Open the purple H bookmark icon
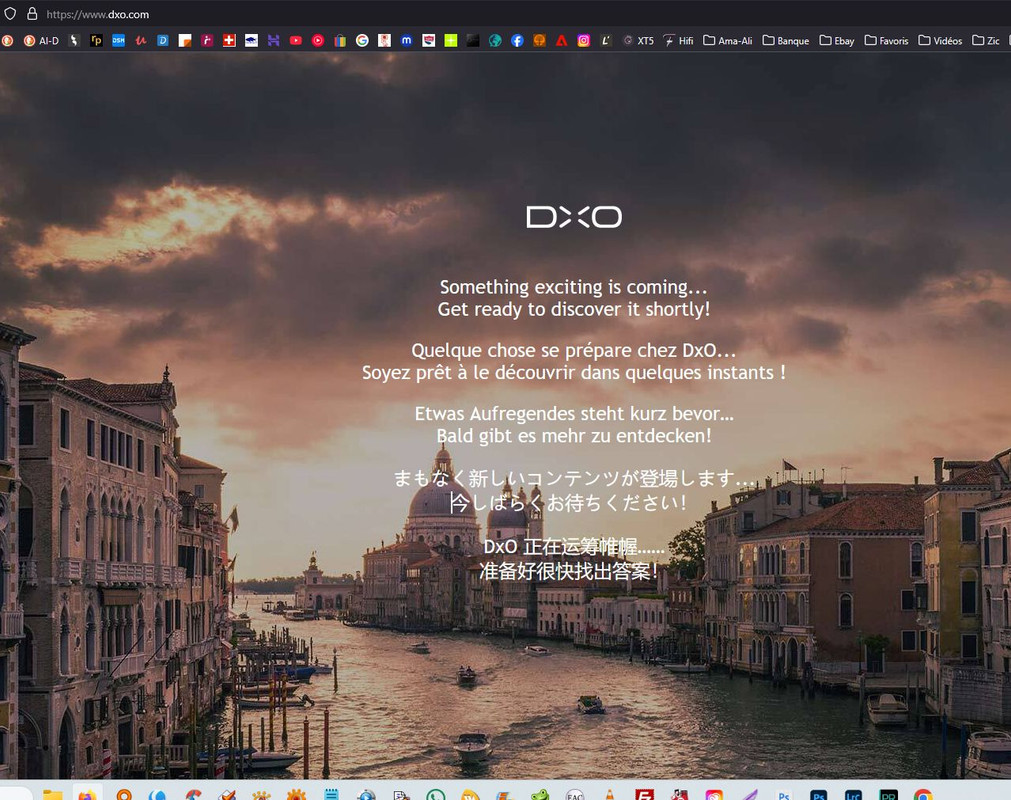The image size is (1011, 800). coord(273,41)
